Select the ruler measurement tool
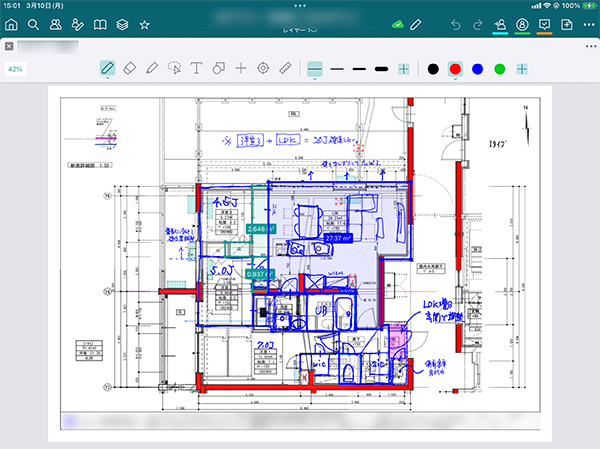 (285, 69)
